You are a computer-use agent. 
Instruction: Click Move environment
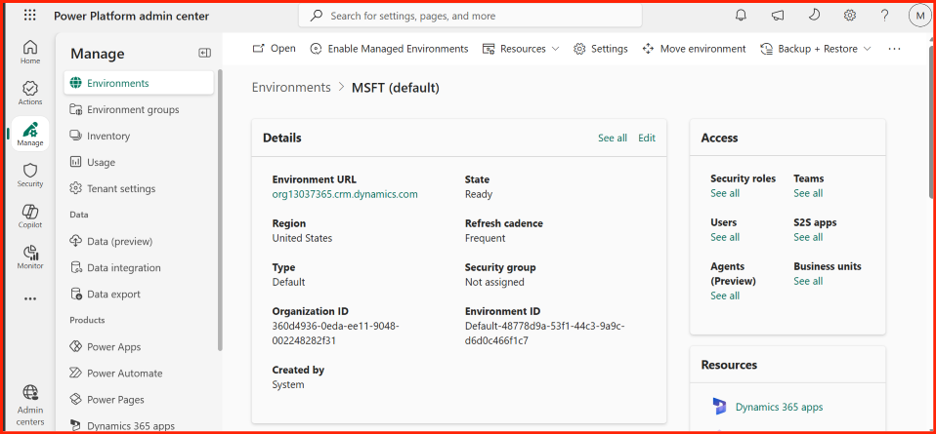694,48
